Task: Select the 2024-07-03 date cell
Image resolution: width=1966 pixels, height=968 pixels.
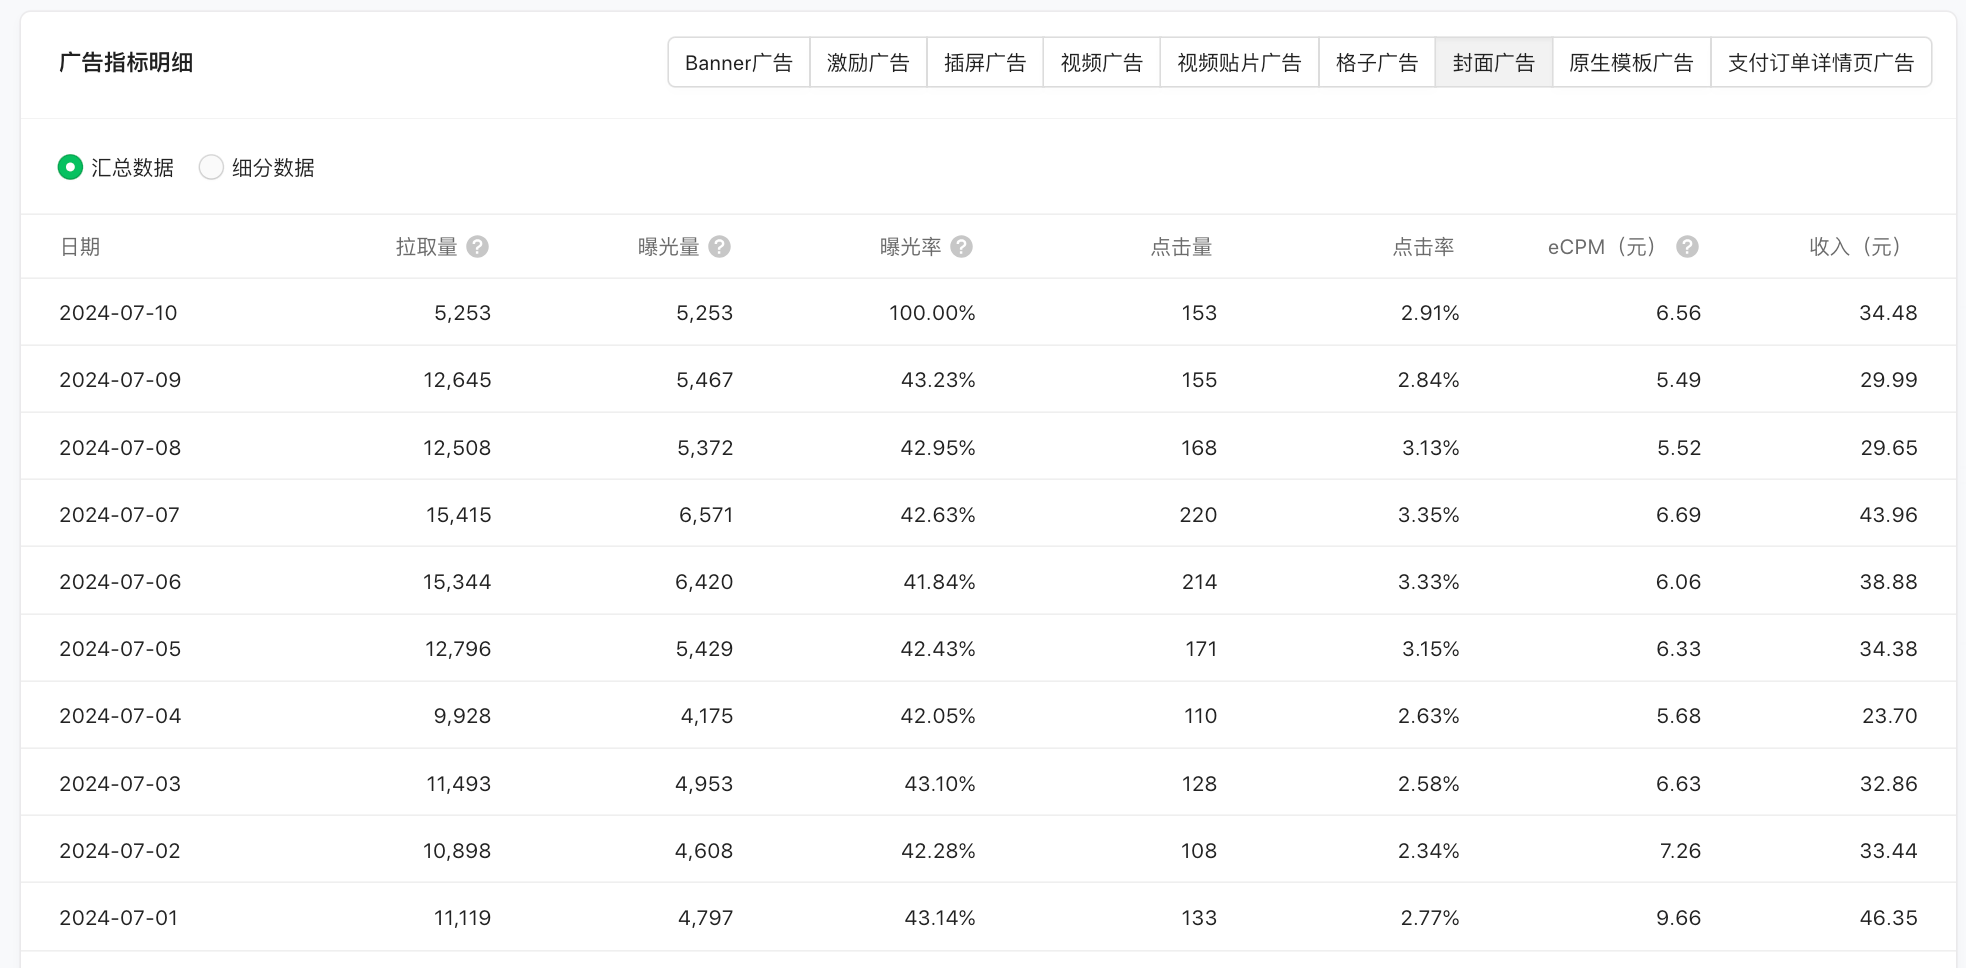Action: (x=120, y=784)
